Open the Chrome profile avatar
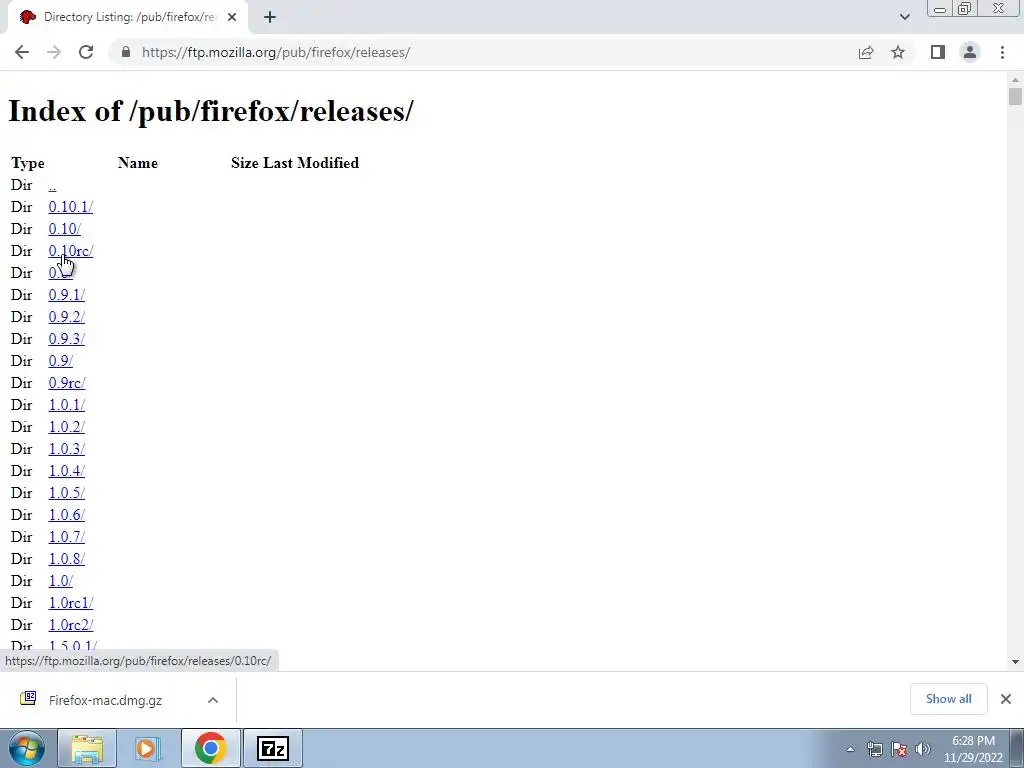The image size is (1024, 768). 970,52
